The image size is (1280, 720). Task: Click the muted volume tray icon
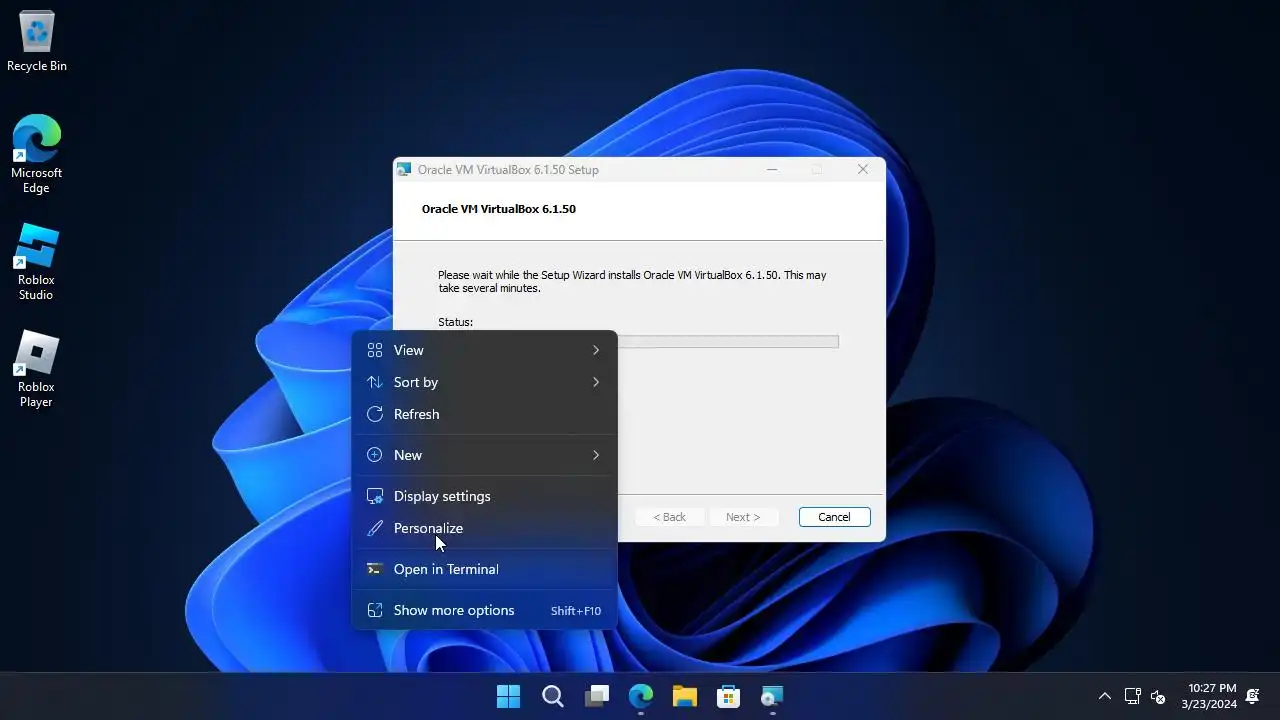(x=1158, y=696)
